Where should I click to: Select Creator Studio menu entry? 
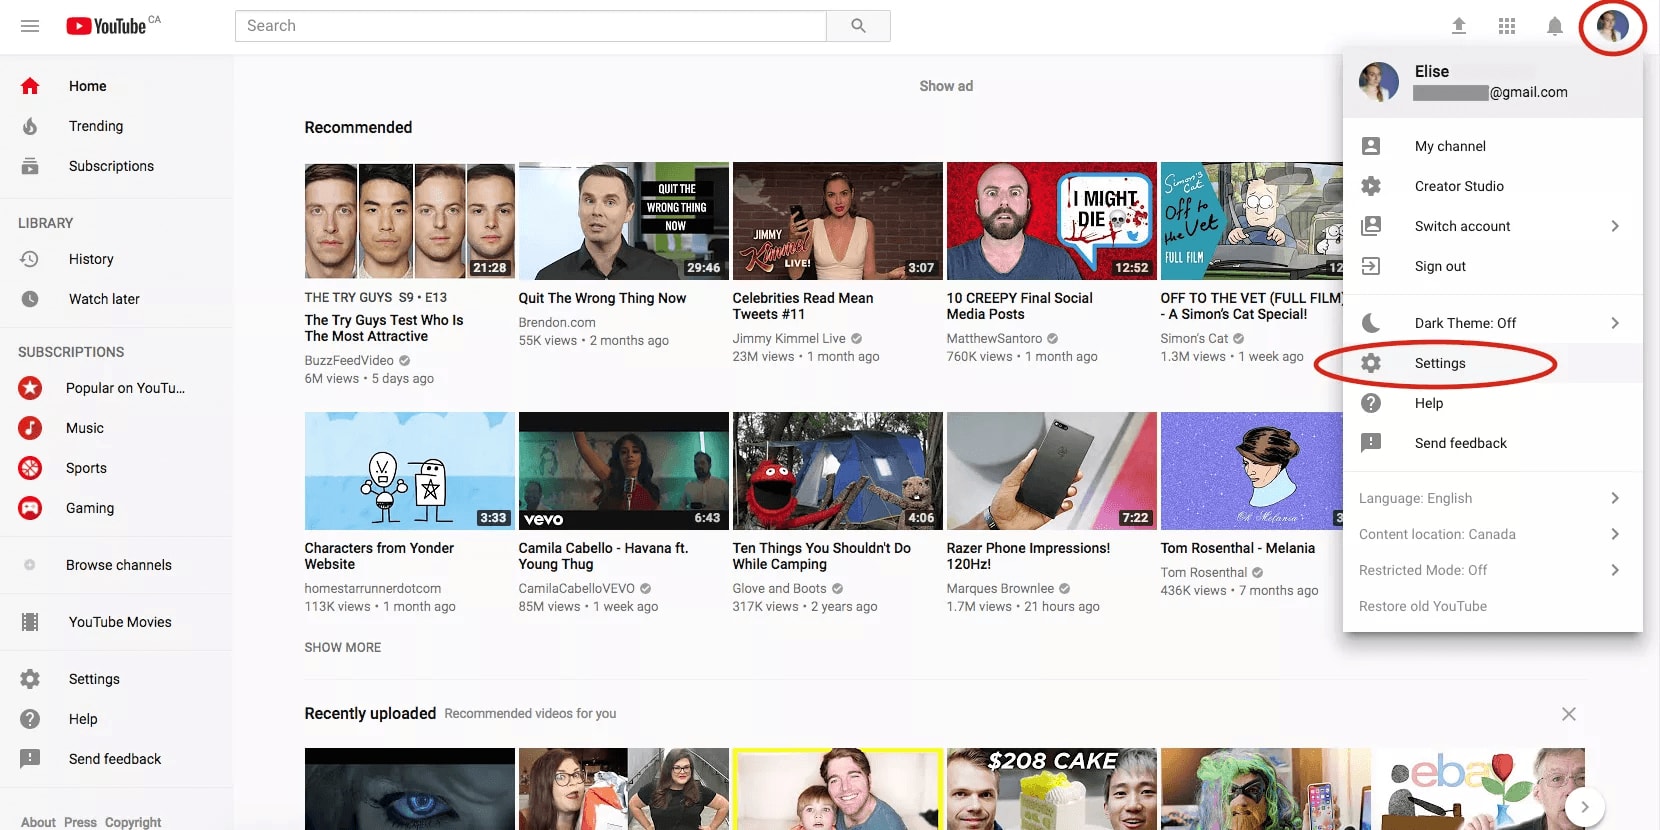pos(1492,186)
